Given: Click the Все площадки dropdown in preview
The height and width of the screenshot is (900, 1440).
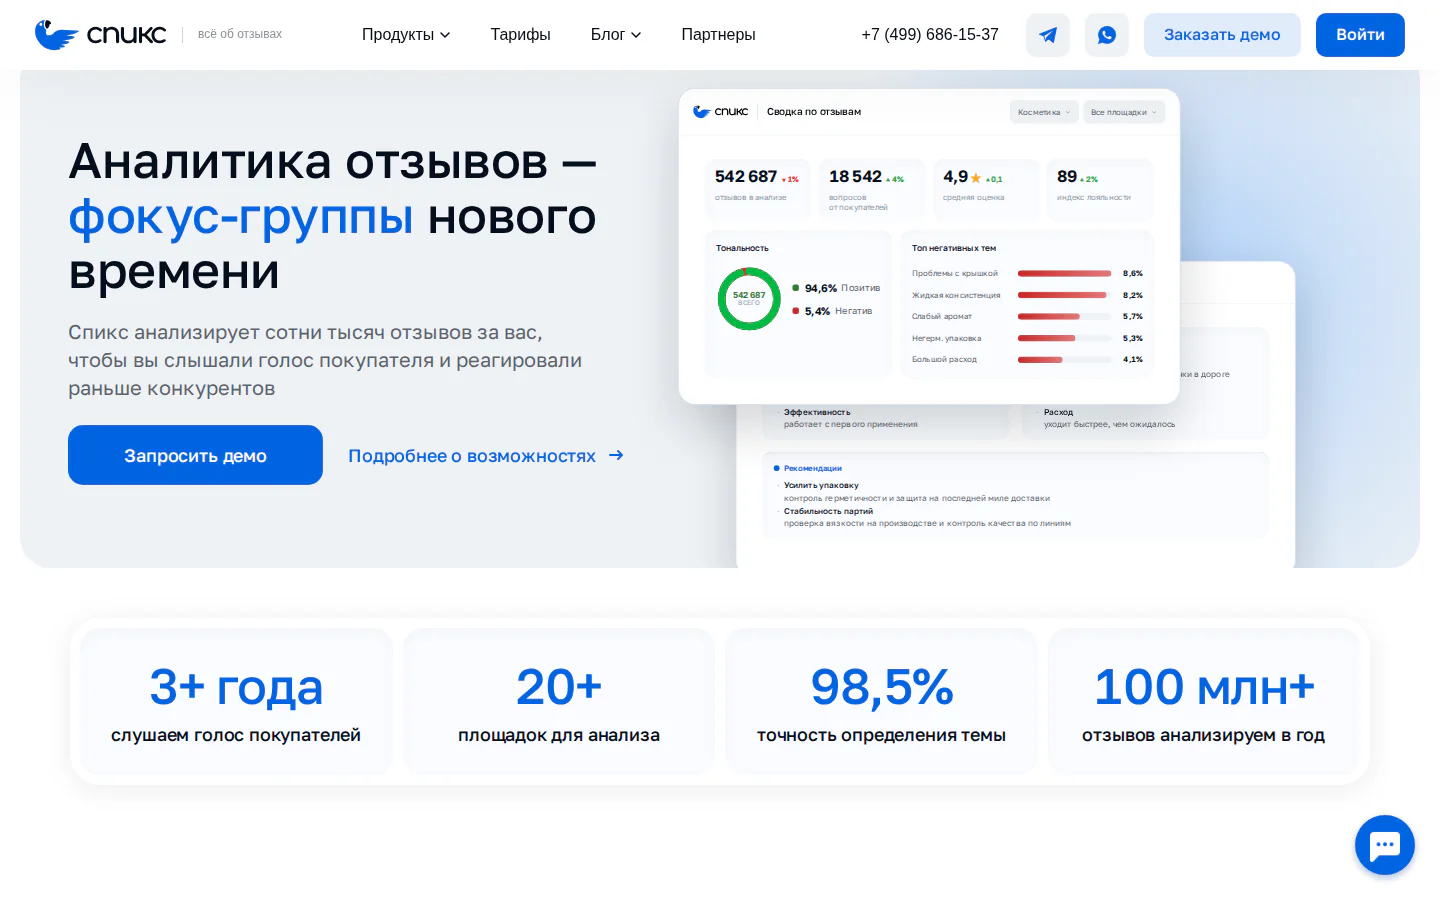Looking at the screenshot, I should [1124, 112].
